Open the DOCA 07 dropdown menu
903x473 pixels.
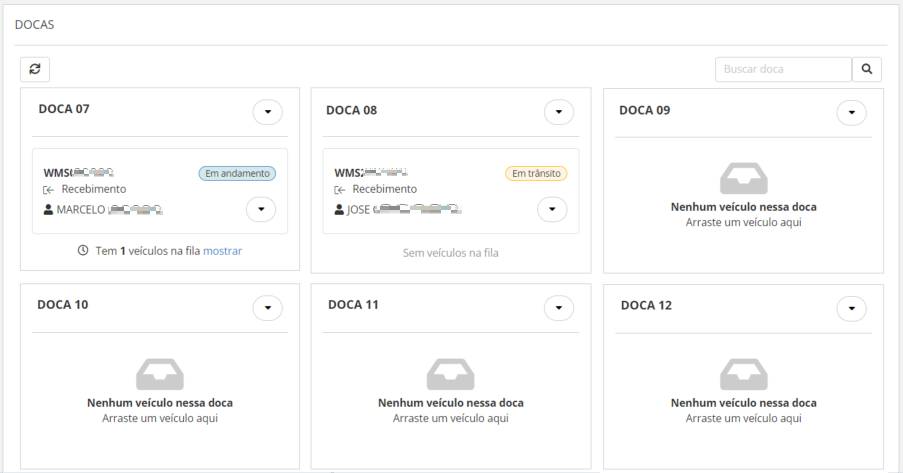(267, 112)
